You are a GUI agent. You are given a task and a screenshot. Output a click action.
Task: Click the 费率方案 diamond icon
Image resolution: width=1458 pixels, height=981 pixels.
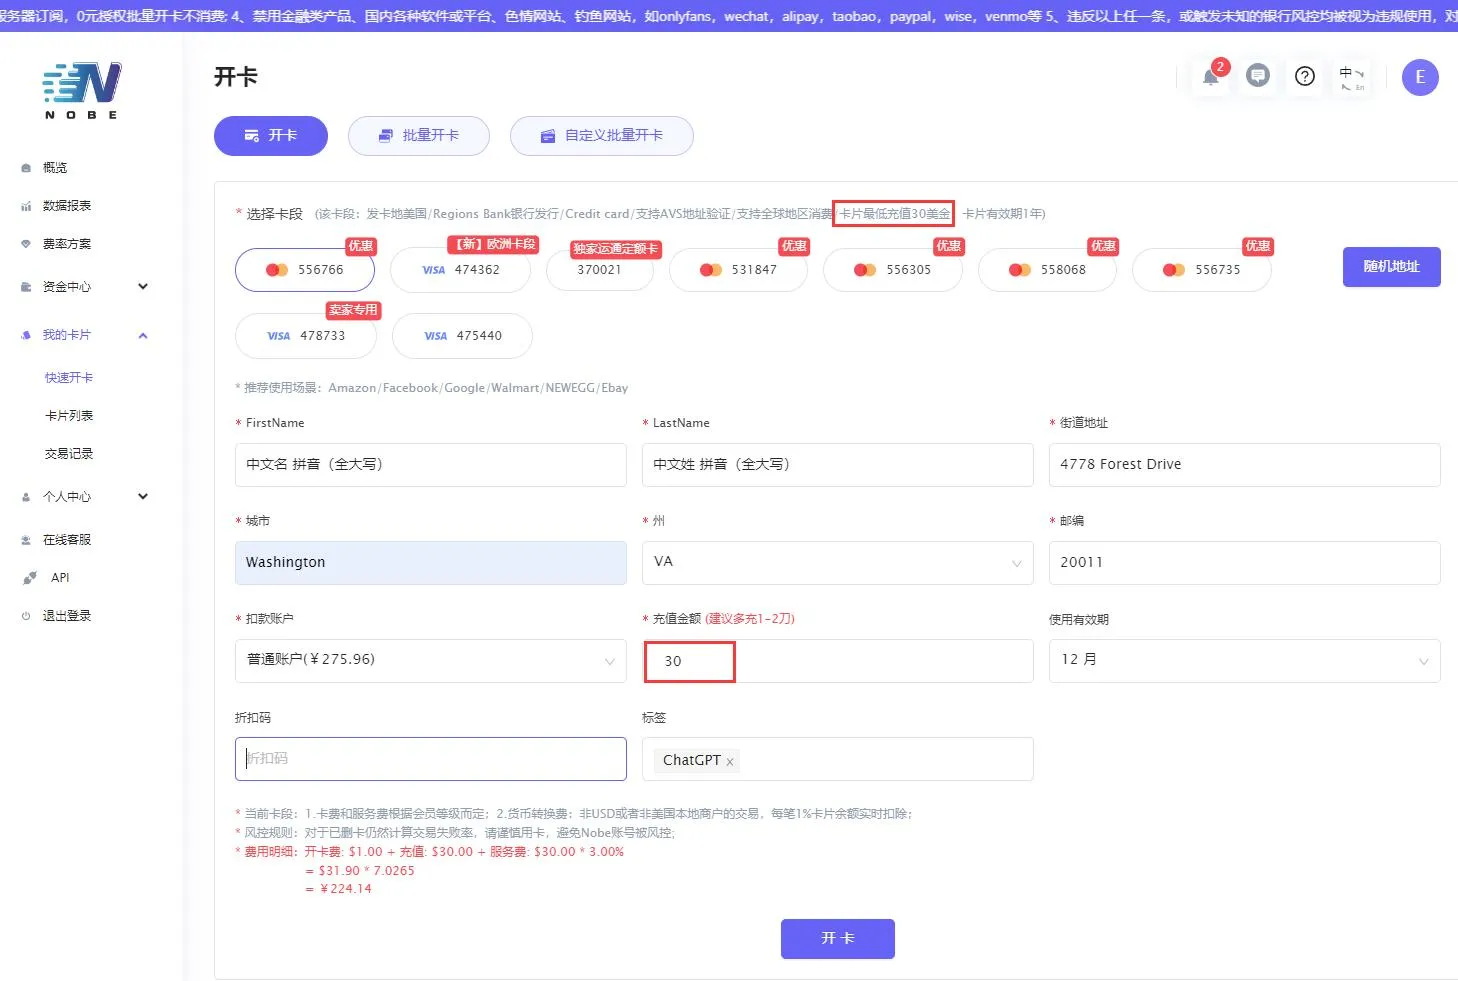[26, 244]
